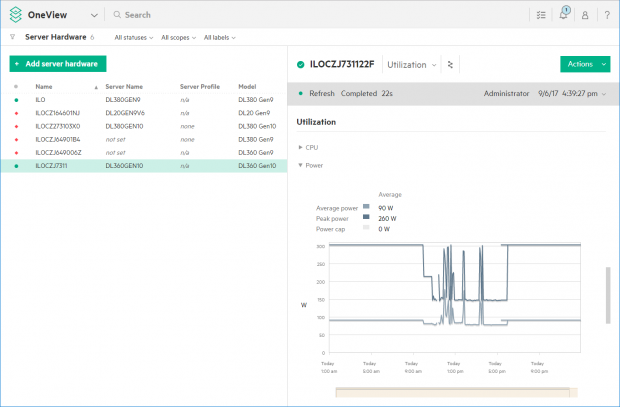The image size is (620, 407).
Task: Open the All statuses filter dropdown
Action: pos(133,38)
